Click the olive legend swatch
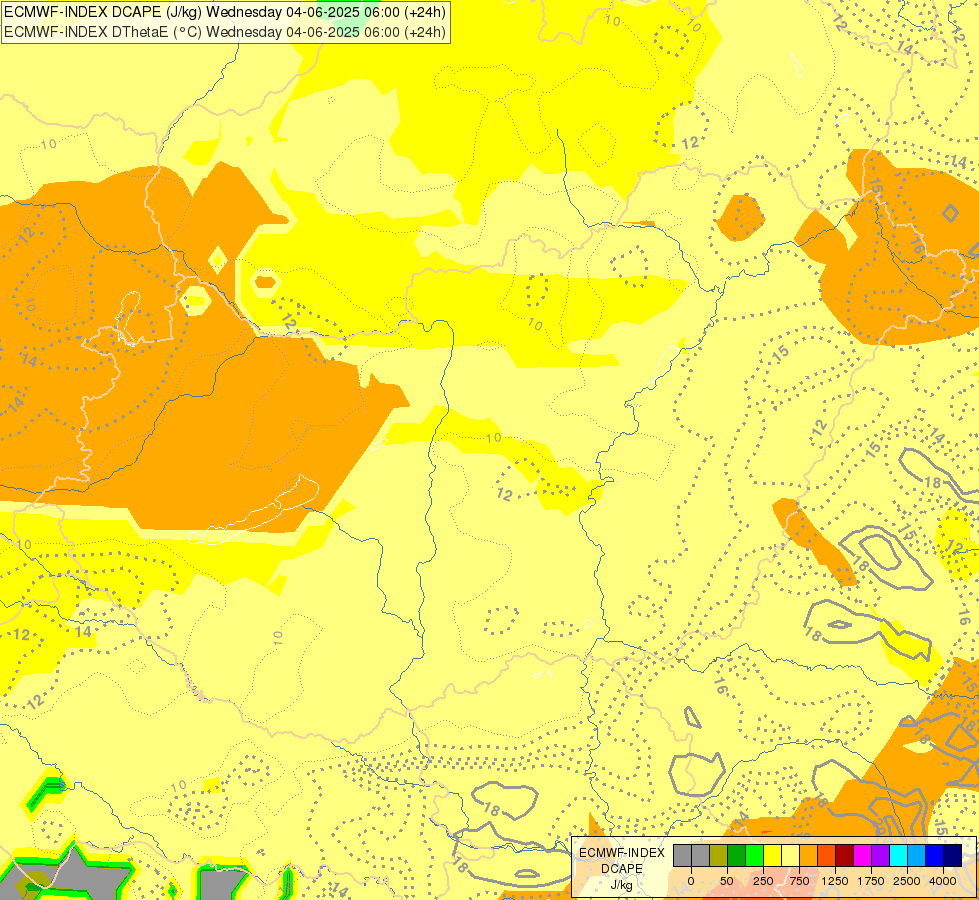Image resolution: width=979 pixels, height=900 pixels. [719, 855]
